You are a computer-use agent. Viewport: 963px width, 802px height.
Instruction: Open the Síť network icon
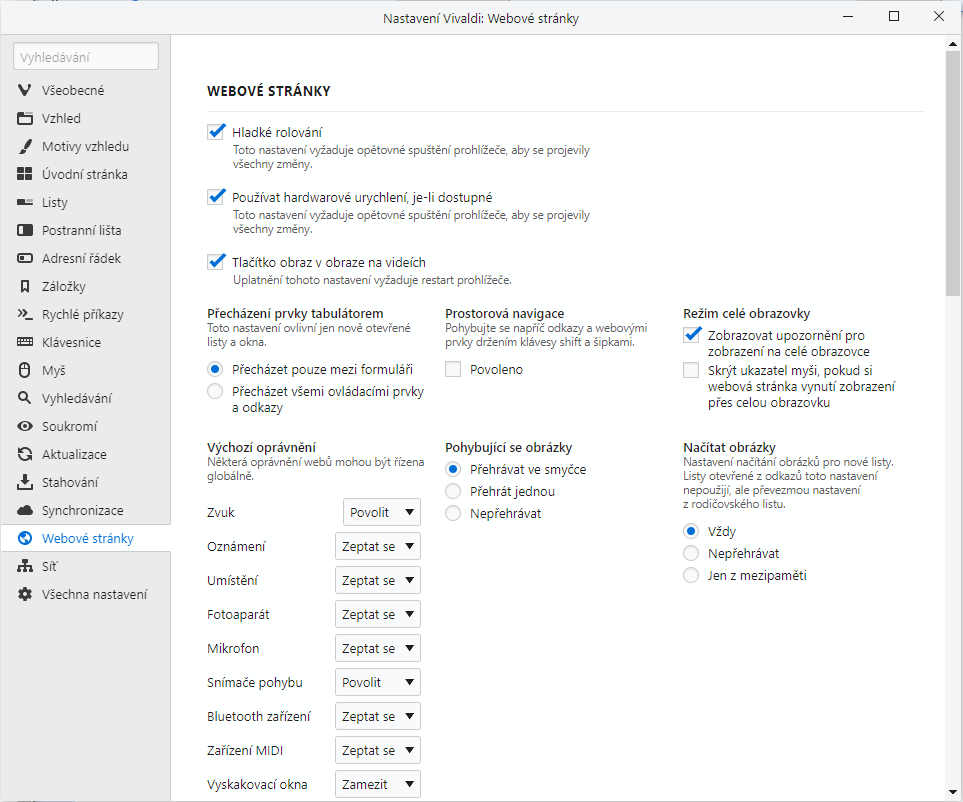pyautogui.click(x=25, y=566)
